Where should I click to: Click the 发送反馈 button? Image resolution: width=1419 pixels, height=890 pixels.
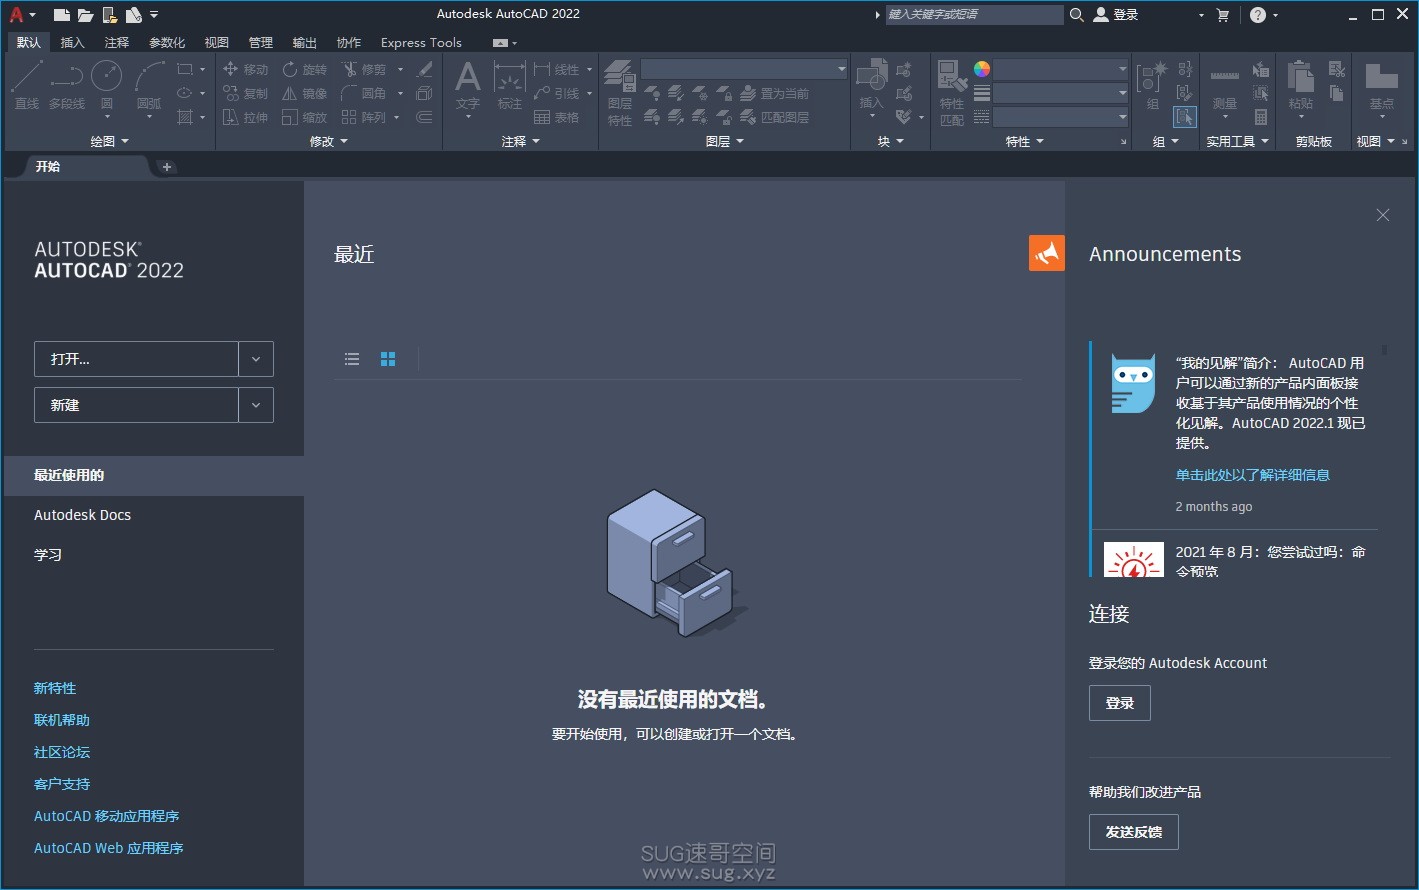[x=1134, y=832]
